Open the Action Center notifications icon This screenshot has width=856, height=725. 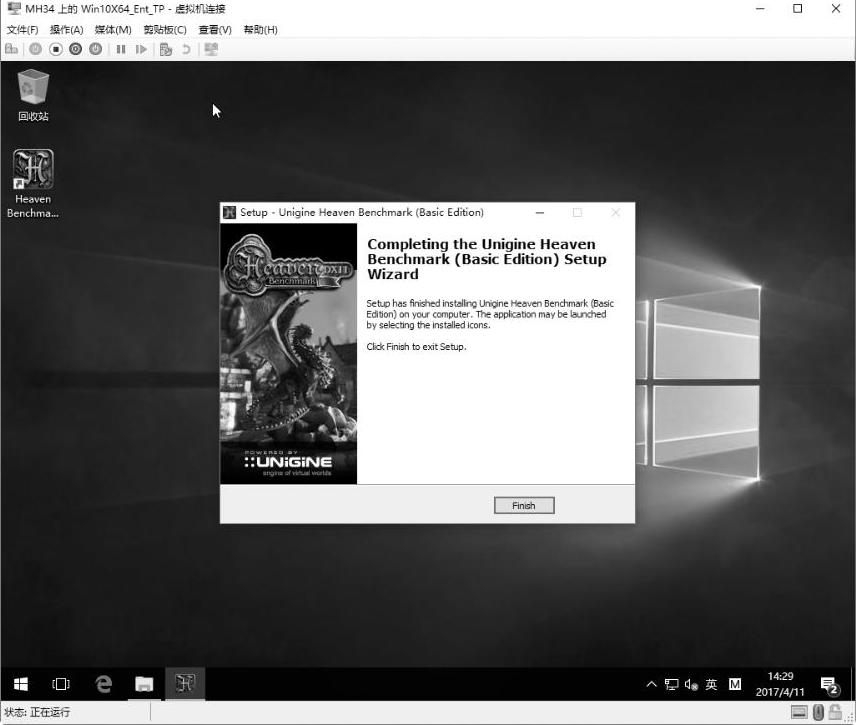tap(830, 685)
